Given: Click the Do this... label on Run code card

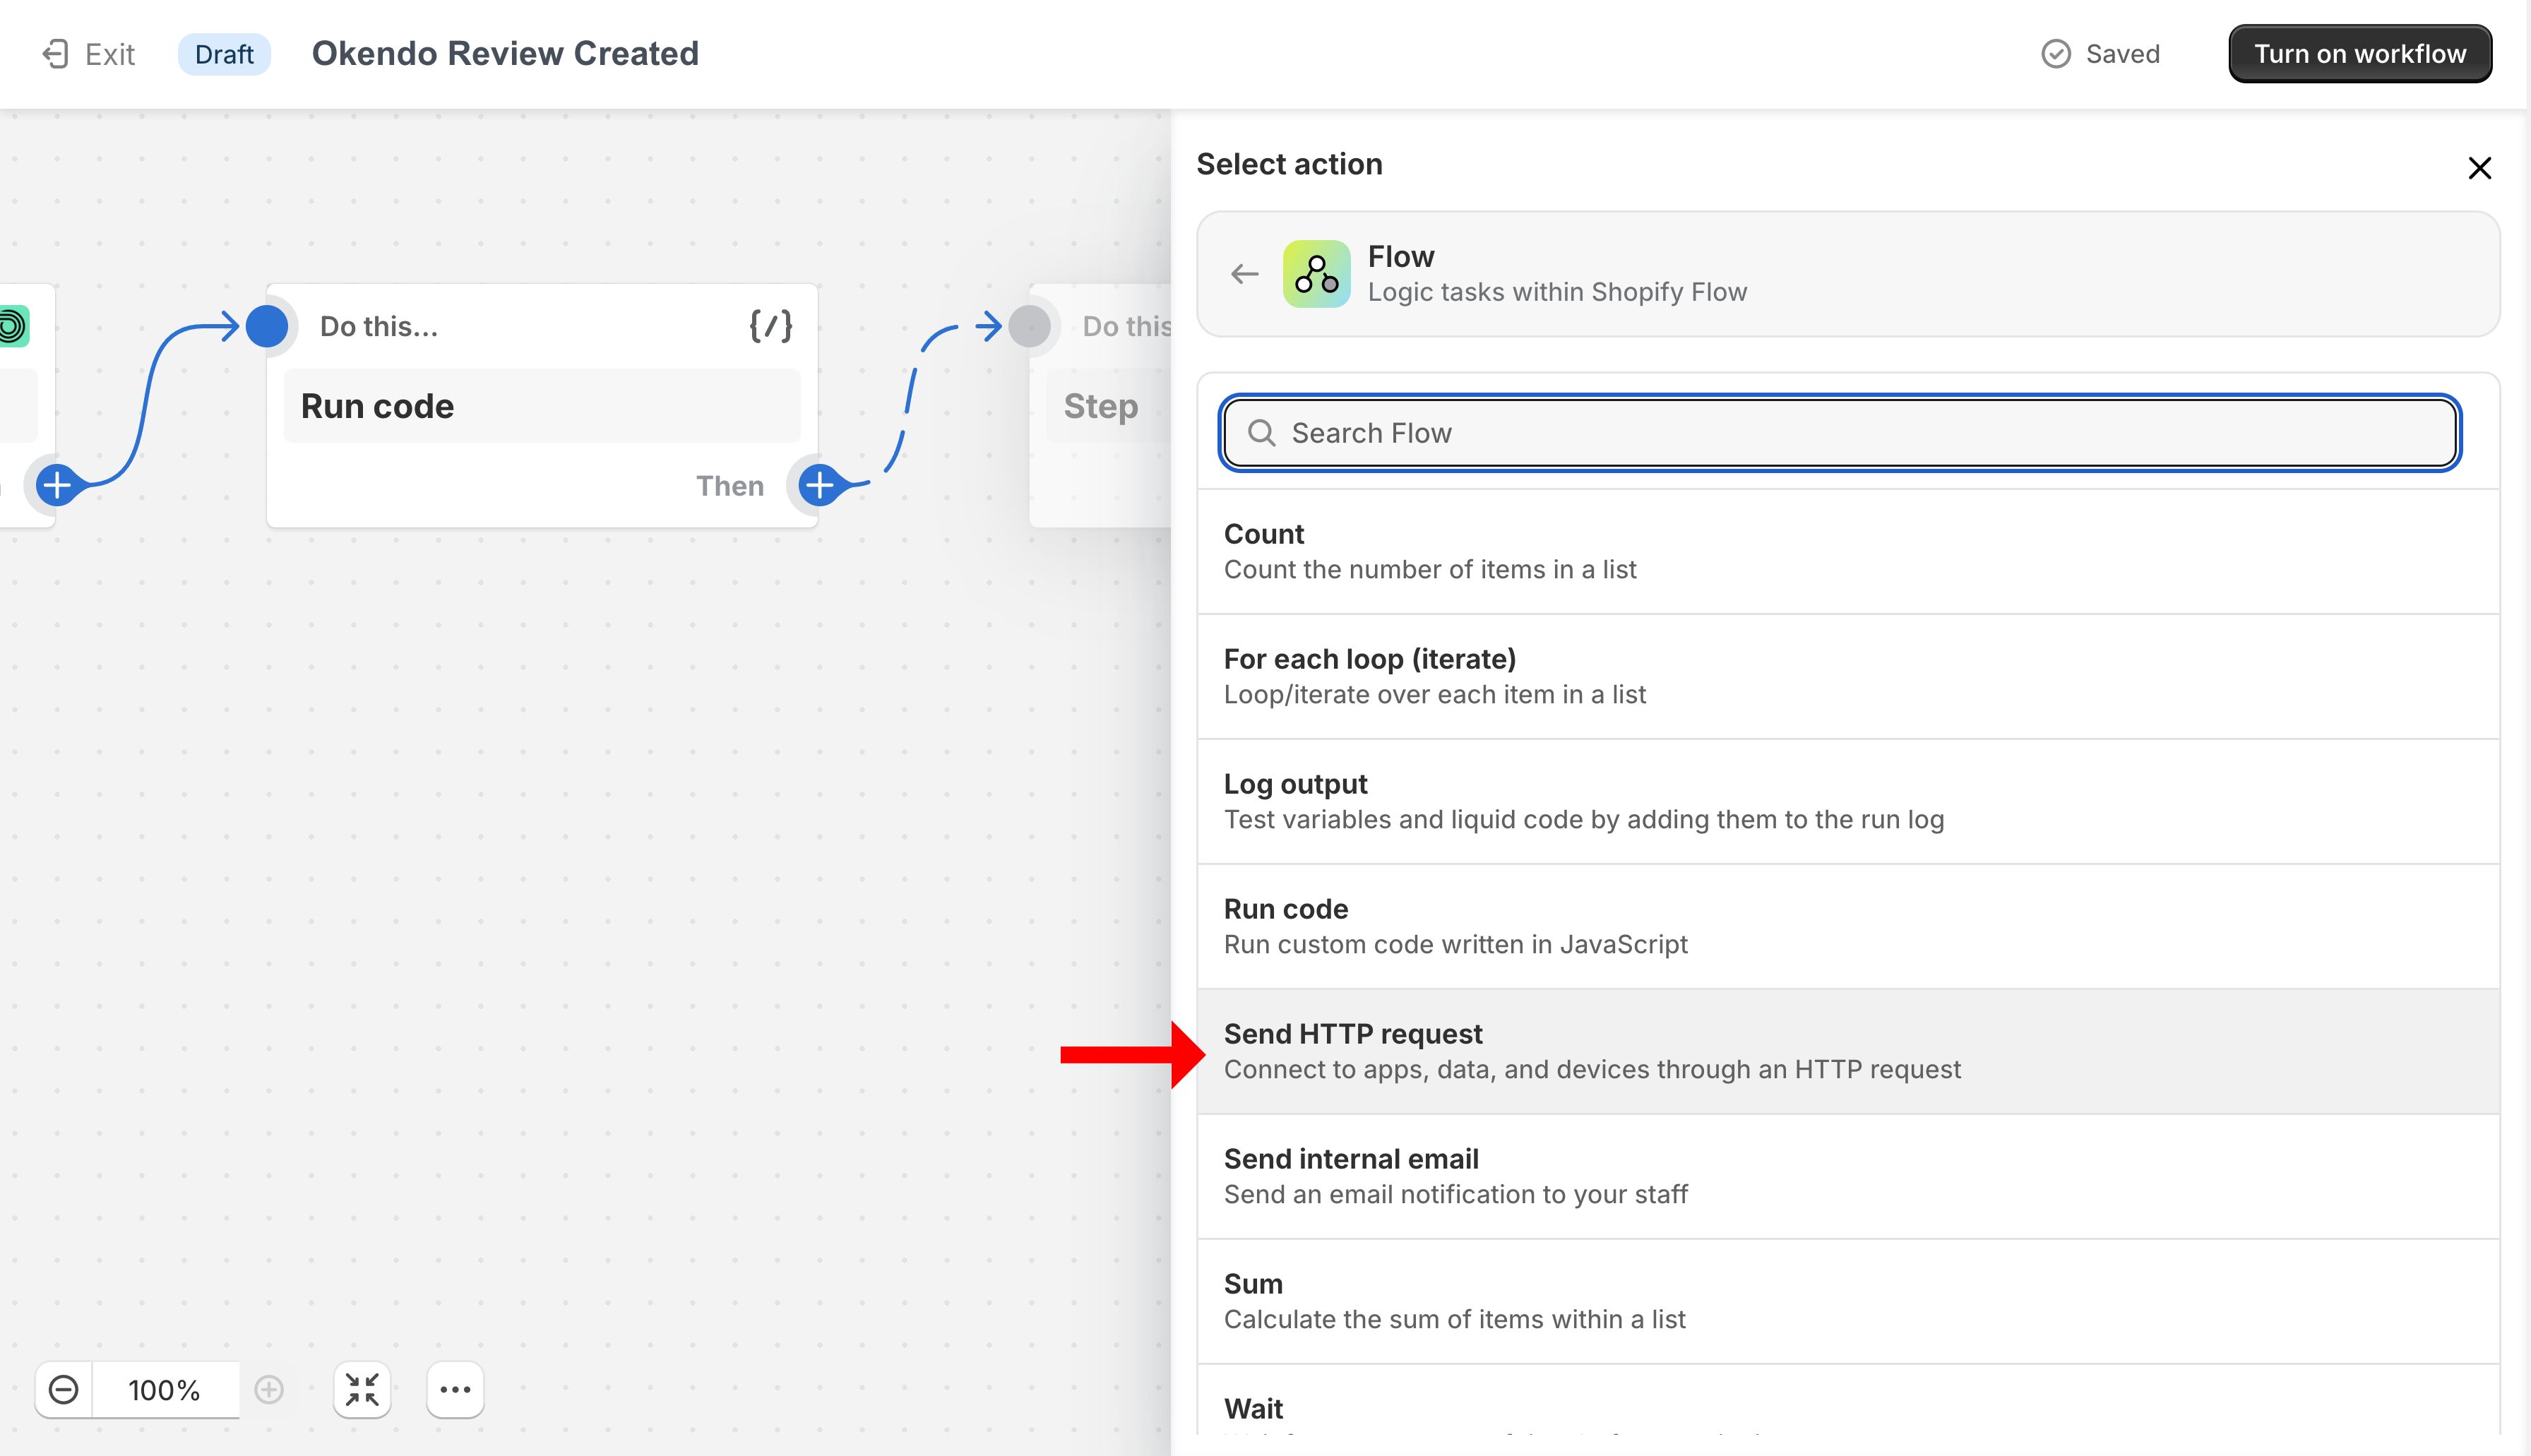Looking at the screenshot, I should pyautogui.click(x=379, y=326).
